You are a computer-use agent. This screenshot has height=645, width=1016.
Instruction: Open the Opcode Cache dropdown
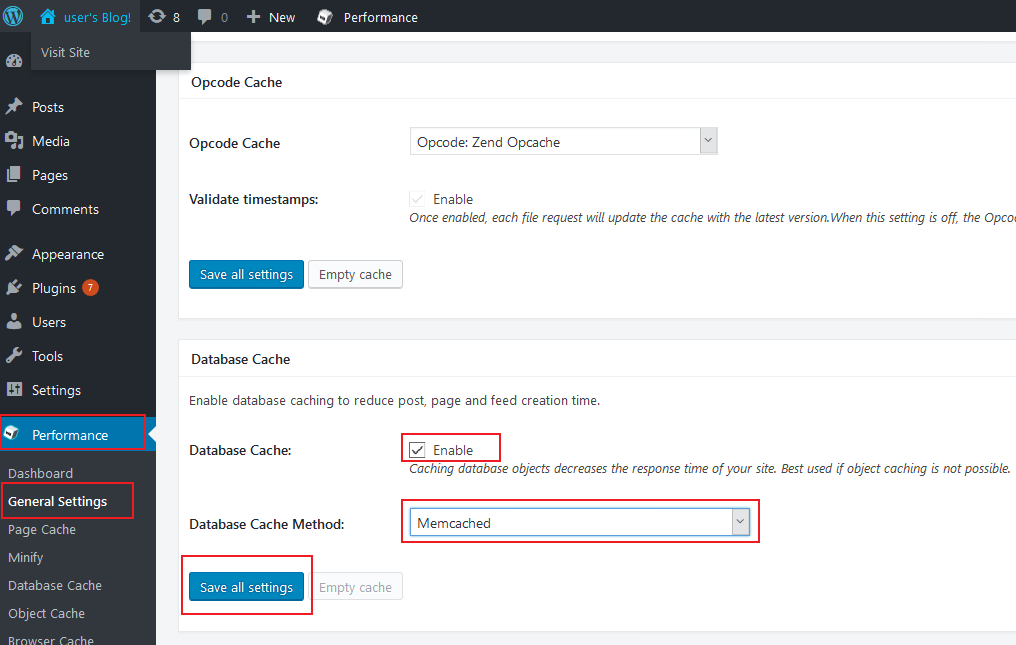[563, 141]
